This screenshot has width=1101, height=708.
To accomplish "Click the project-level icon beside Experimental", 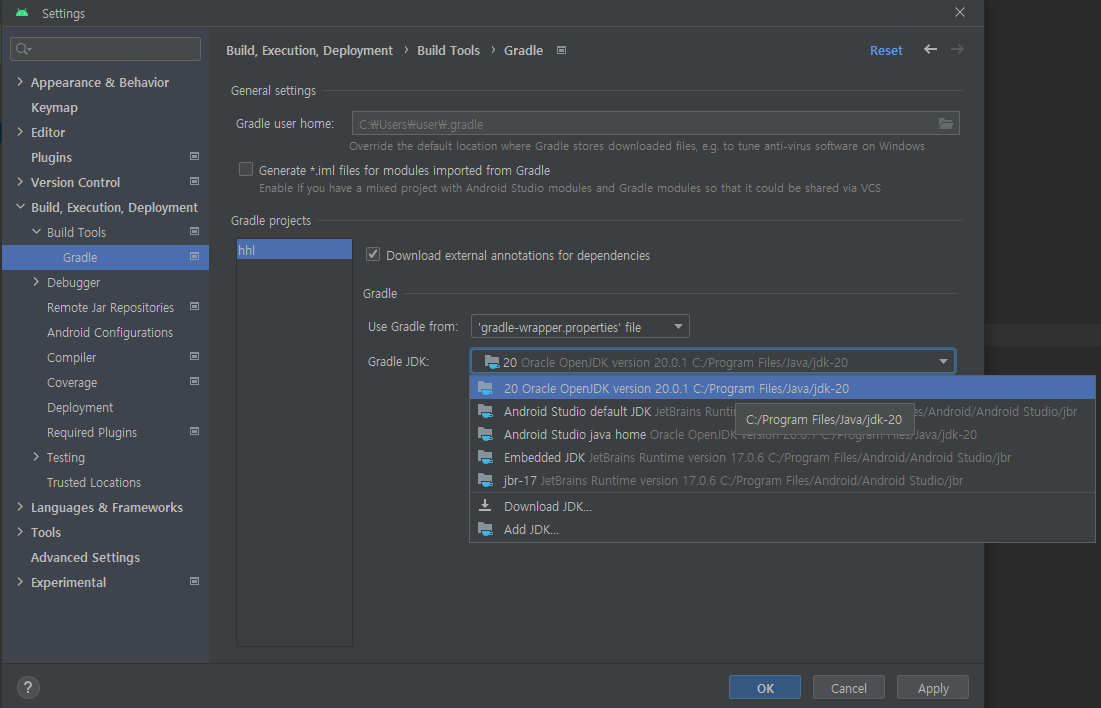I will coord(195,581).
